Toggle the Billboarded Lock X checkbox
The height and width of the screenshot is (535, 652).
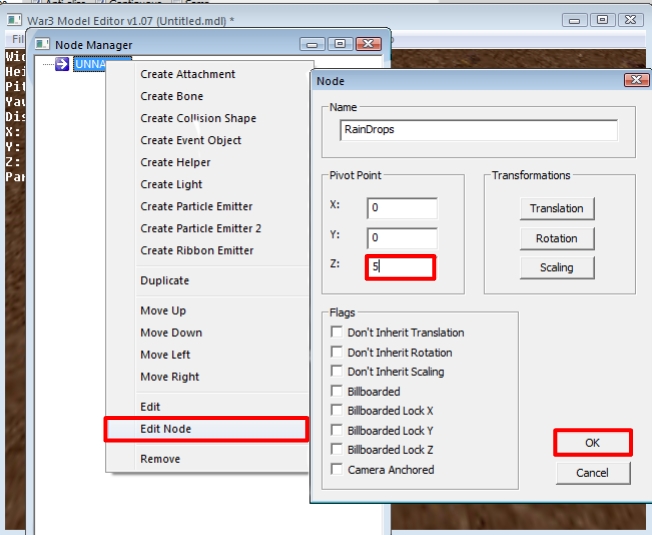click(336, 410)
